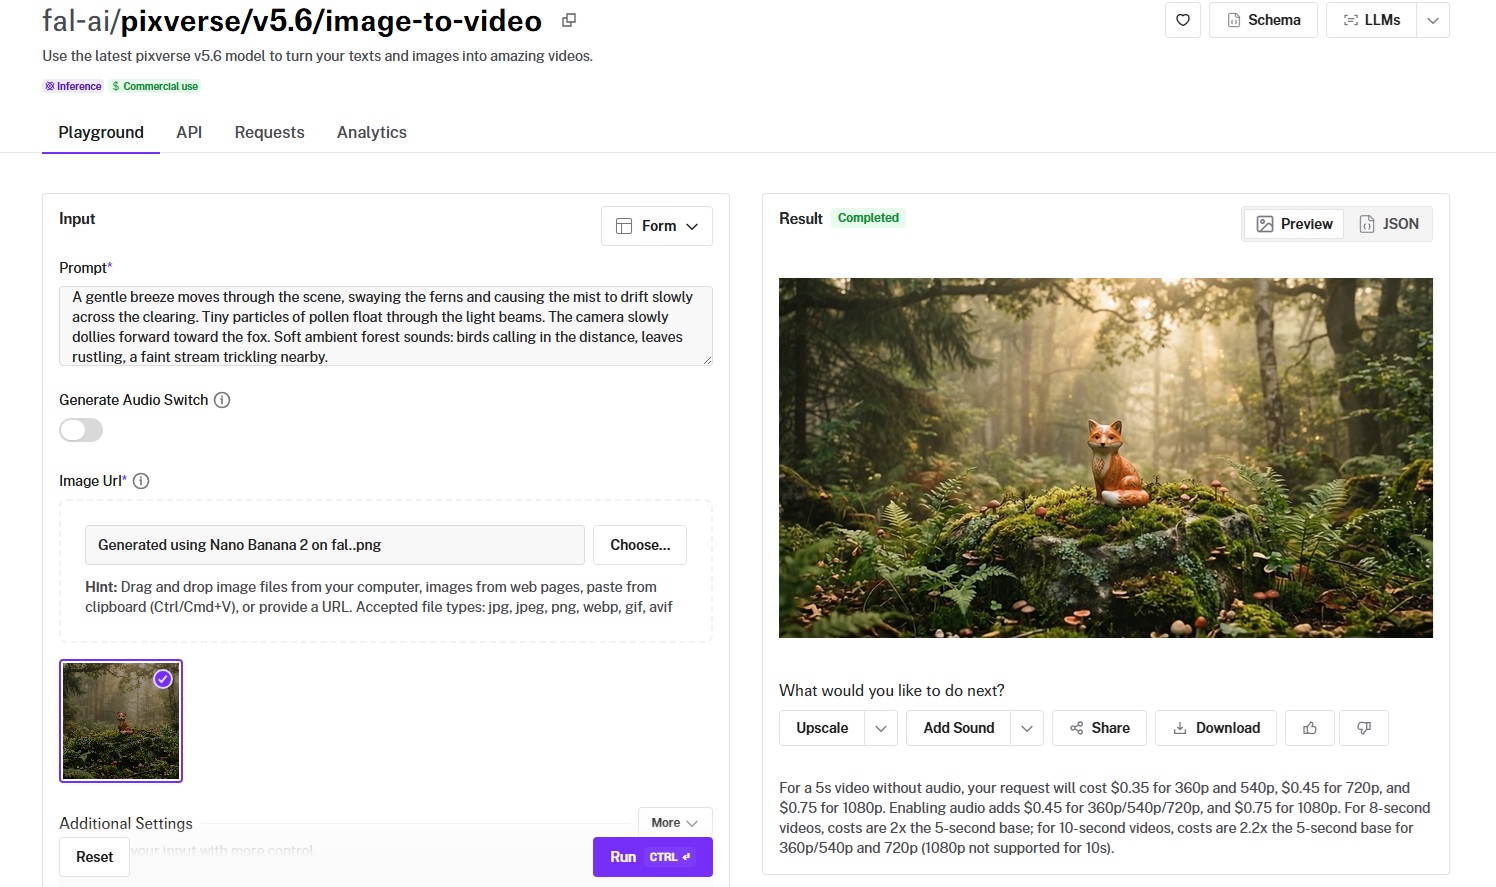Click the thumbs down icon
This screenshot has width=1496, height=887.
pos(1363,728)
